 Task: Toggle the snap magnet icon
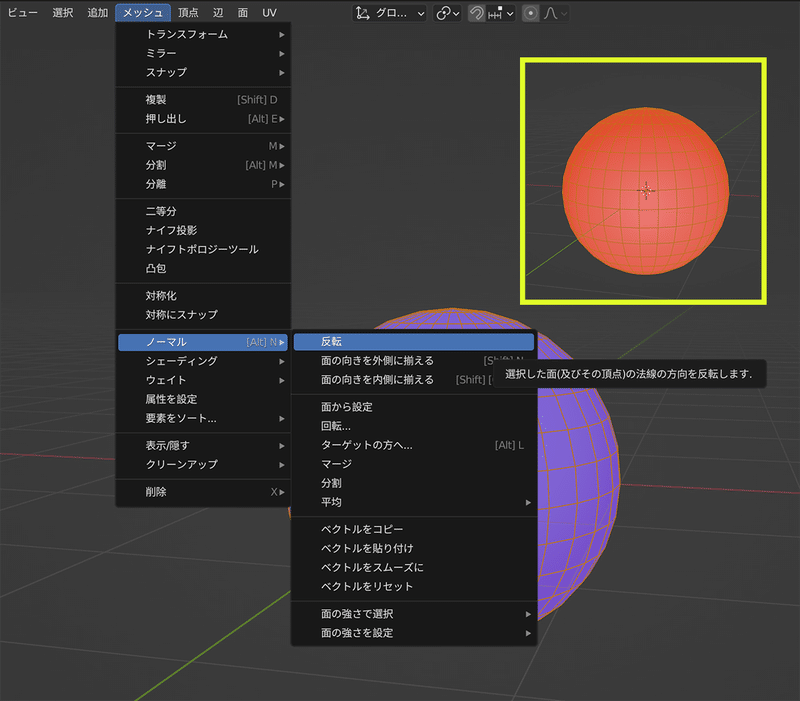click(477, 13)
